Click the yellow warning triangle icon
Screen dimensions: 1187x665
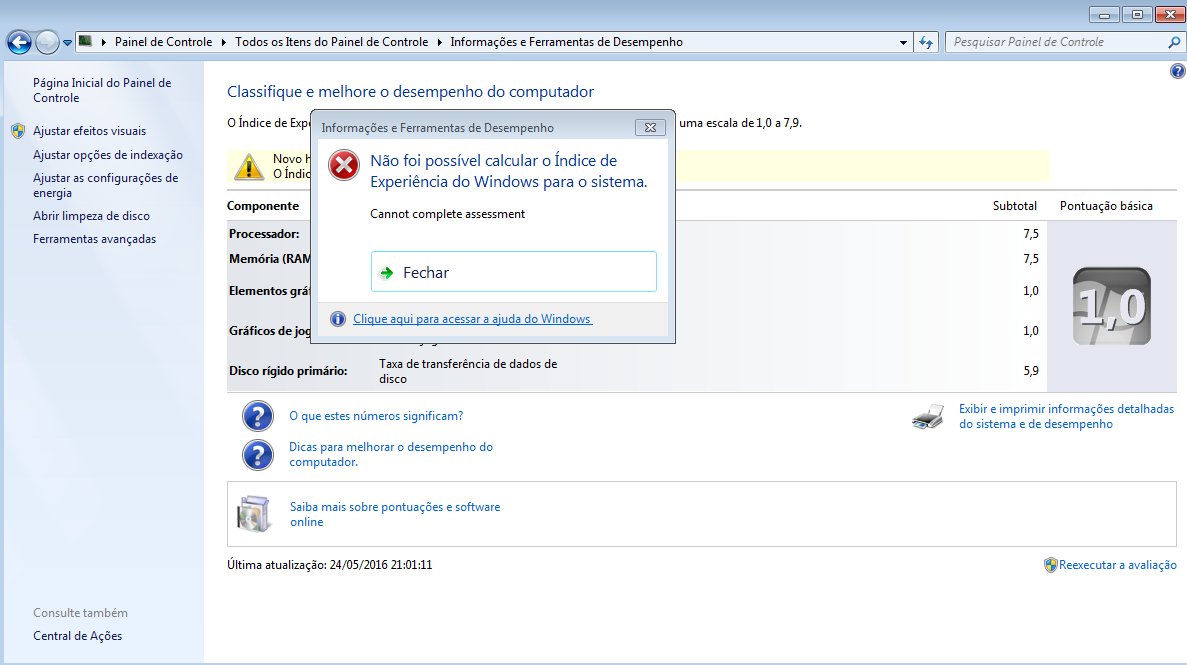pos(249,167)
